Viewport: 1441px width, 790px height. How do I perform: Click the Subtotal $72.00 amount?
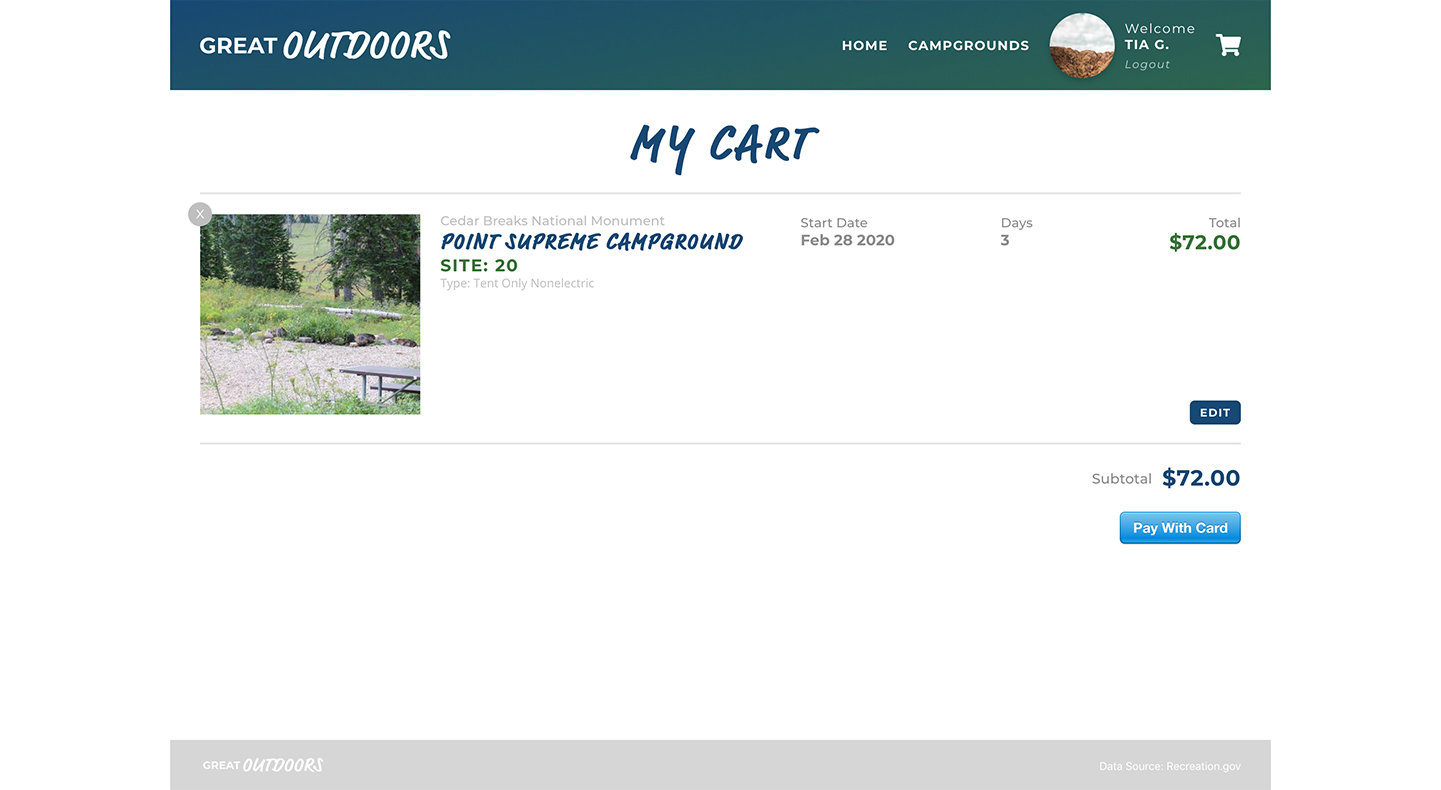[1200, 478]
